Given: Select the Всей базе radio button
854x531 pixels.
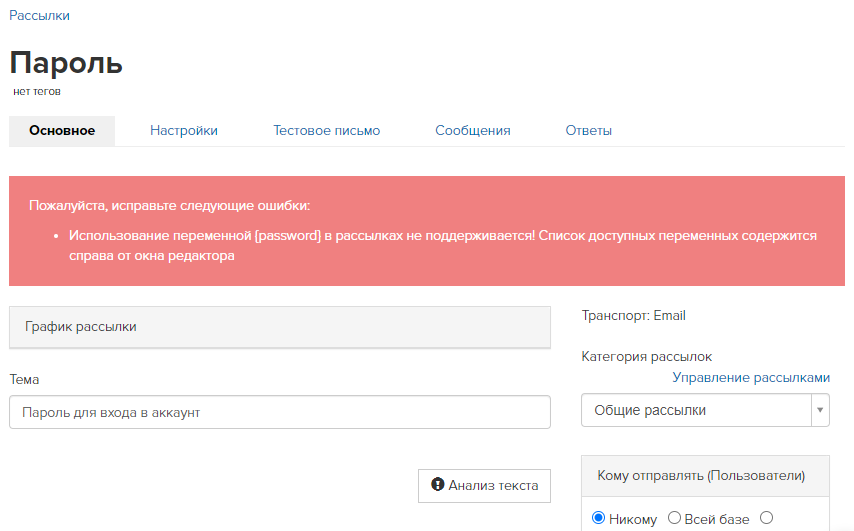Looking at the screenshot, I should (674, 518).
